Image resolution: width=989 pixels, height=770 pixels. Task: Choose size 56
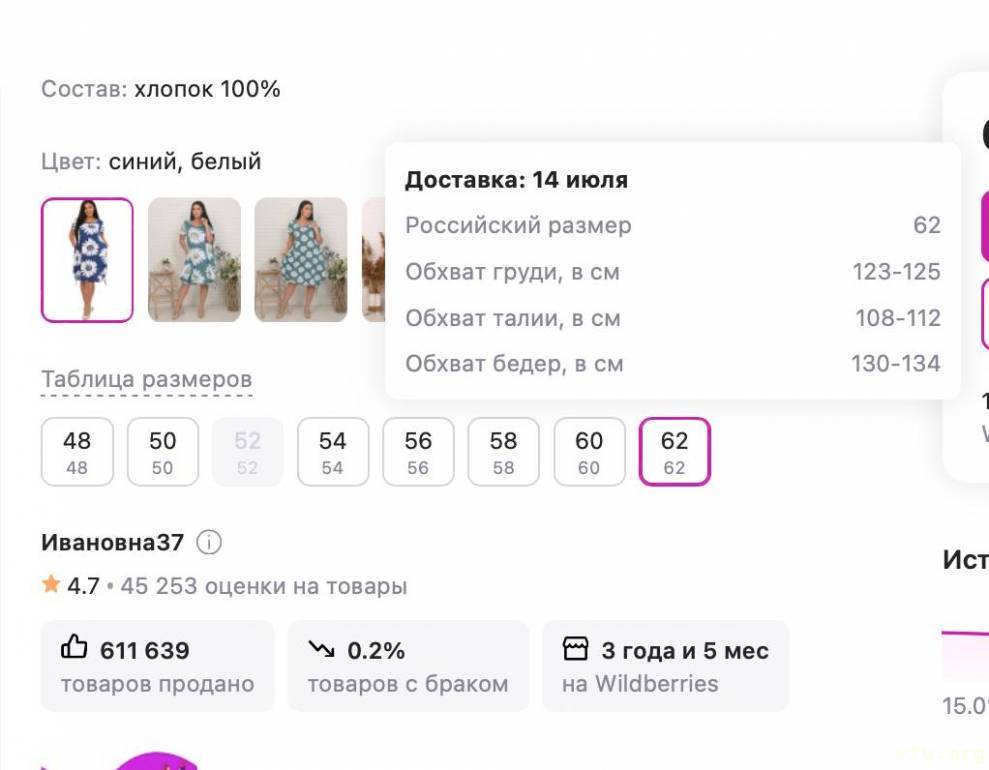point(418,452)
